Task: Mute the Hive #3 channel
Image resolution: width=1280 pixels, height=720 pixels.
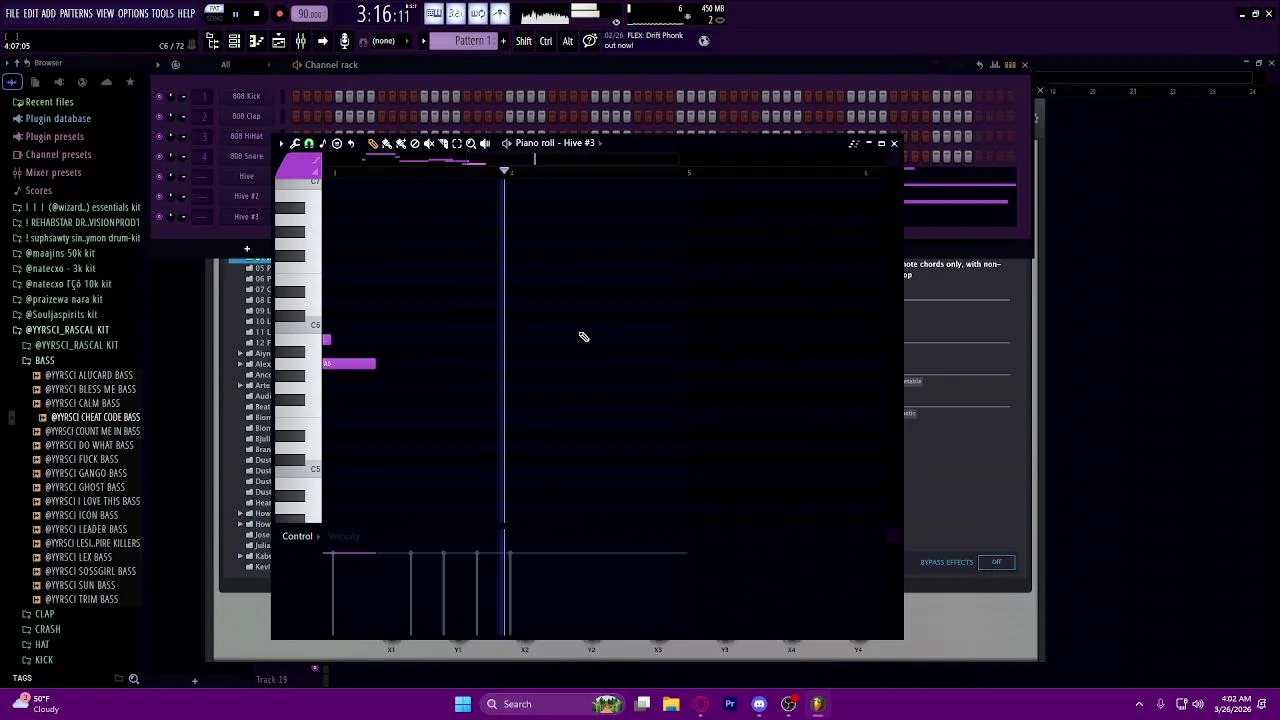Action: click(x=159, y=216)
